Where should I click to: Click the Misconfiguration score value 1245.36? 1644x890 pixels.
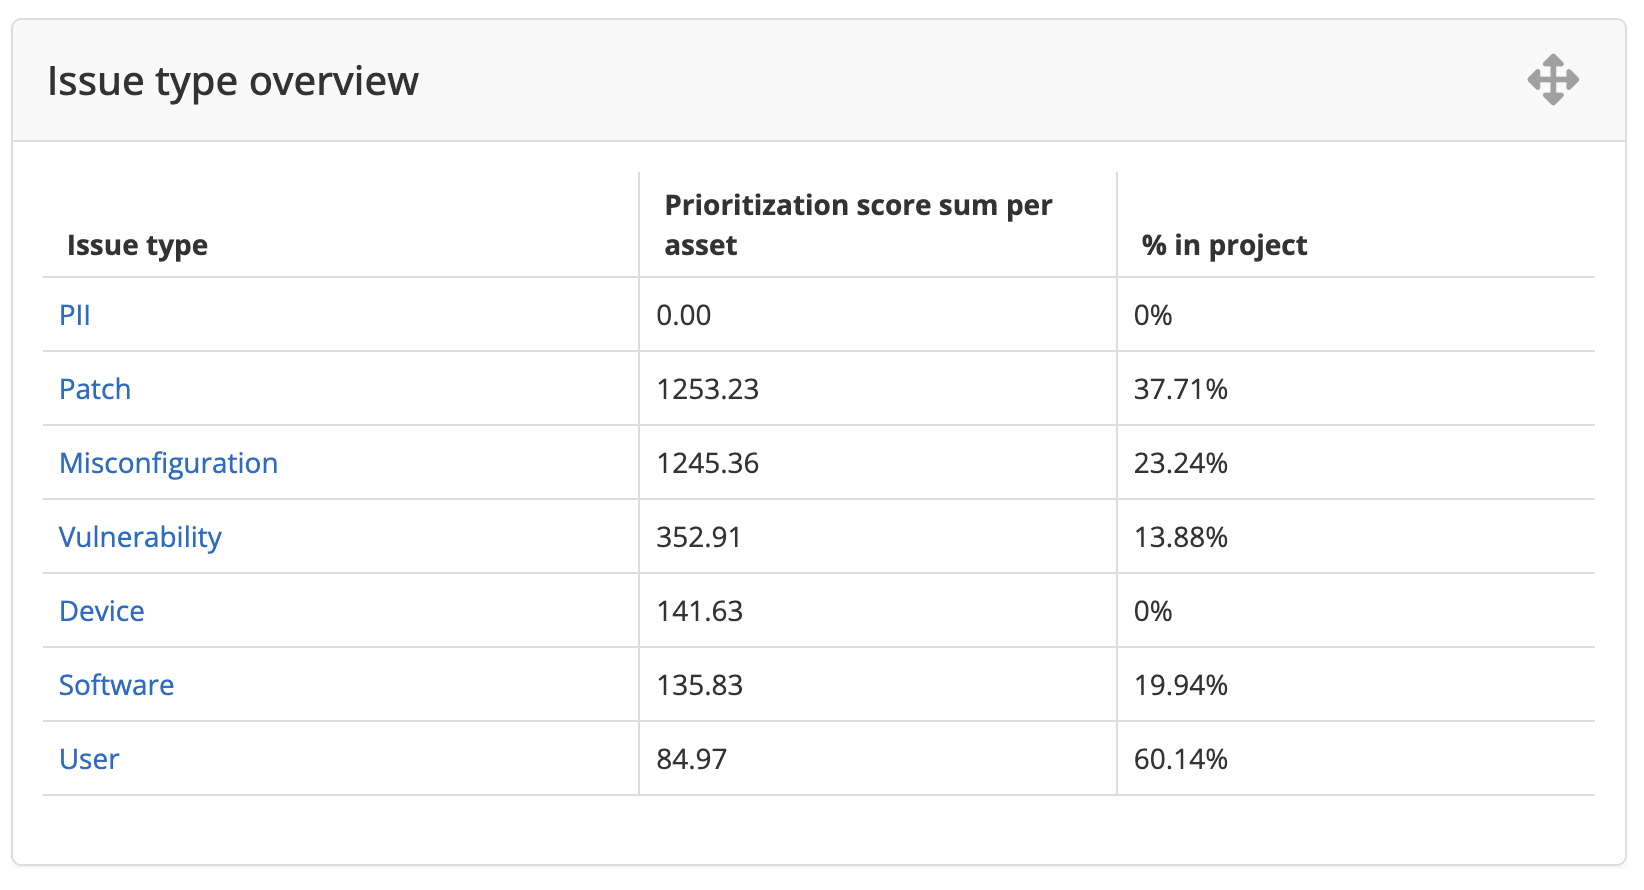[707, 463]
